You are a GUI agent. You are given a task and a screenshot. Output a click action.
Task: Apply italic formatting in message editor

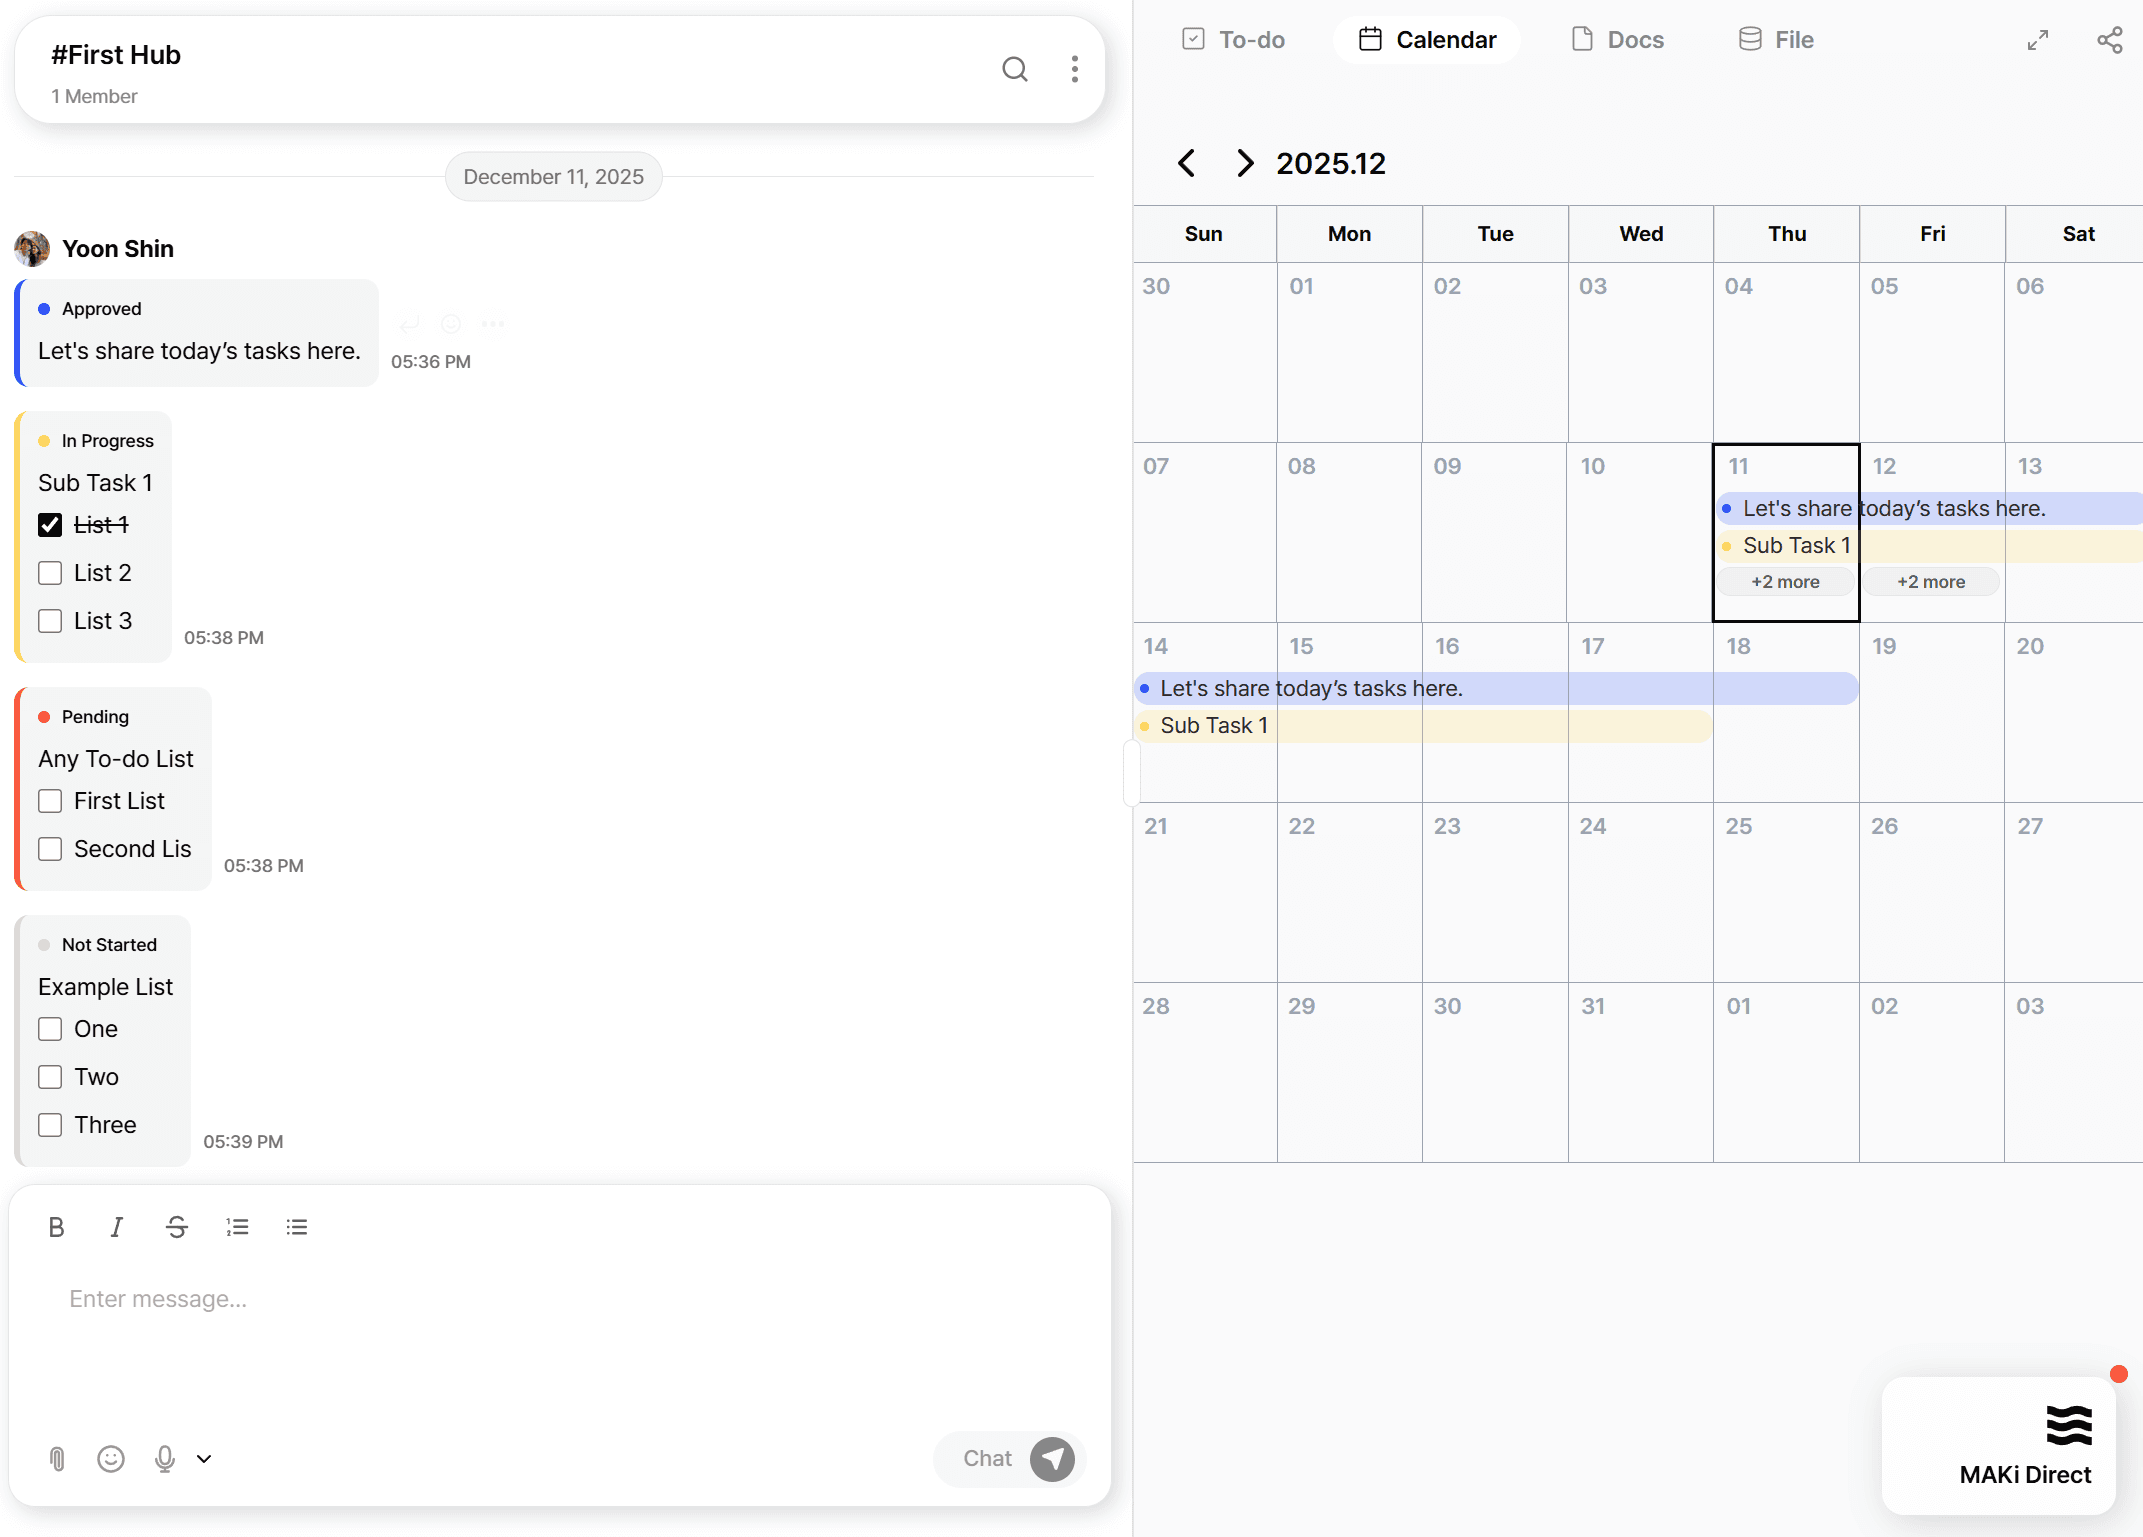click(116, 1227)
